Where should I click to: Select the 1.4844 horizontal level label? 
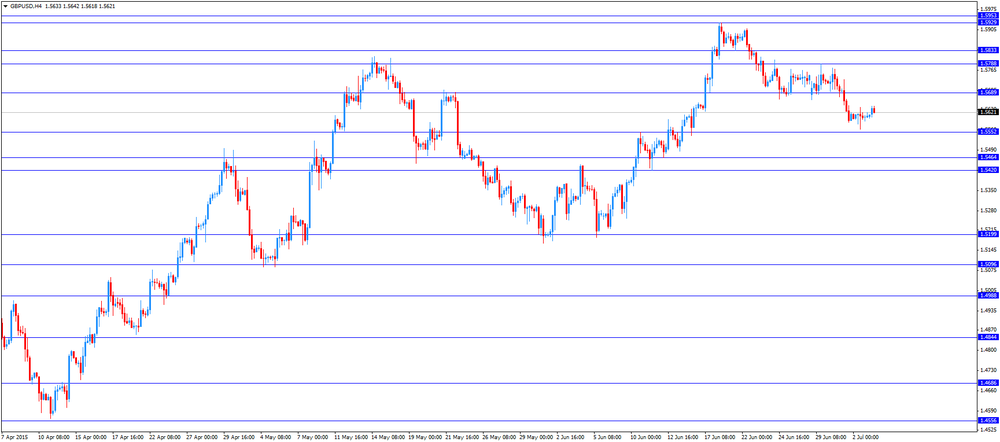pos(988,337)
